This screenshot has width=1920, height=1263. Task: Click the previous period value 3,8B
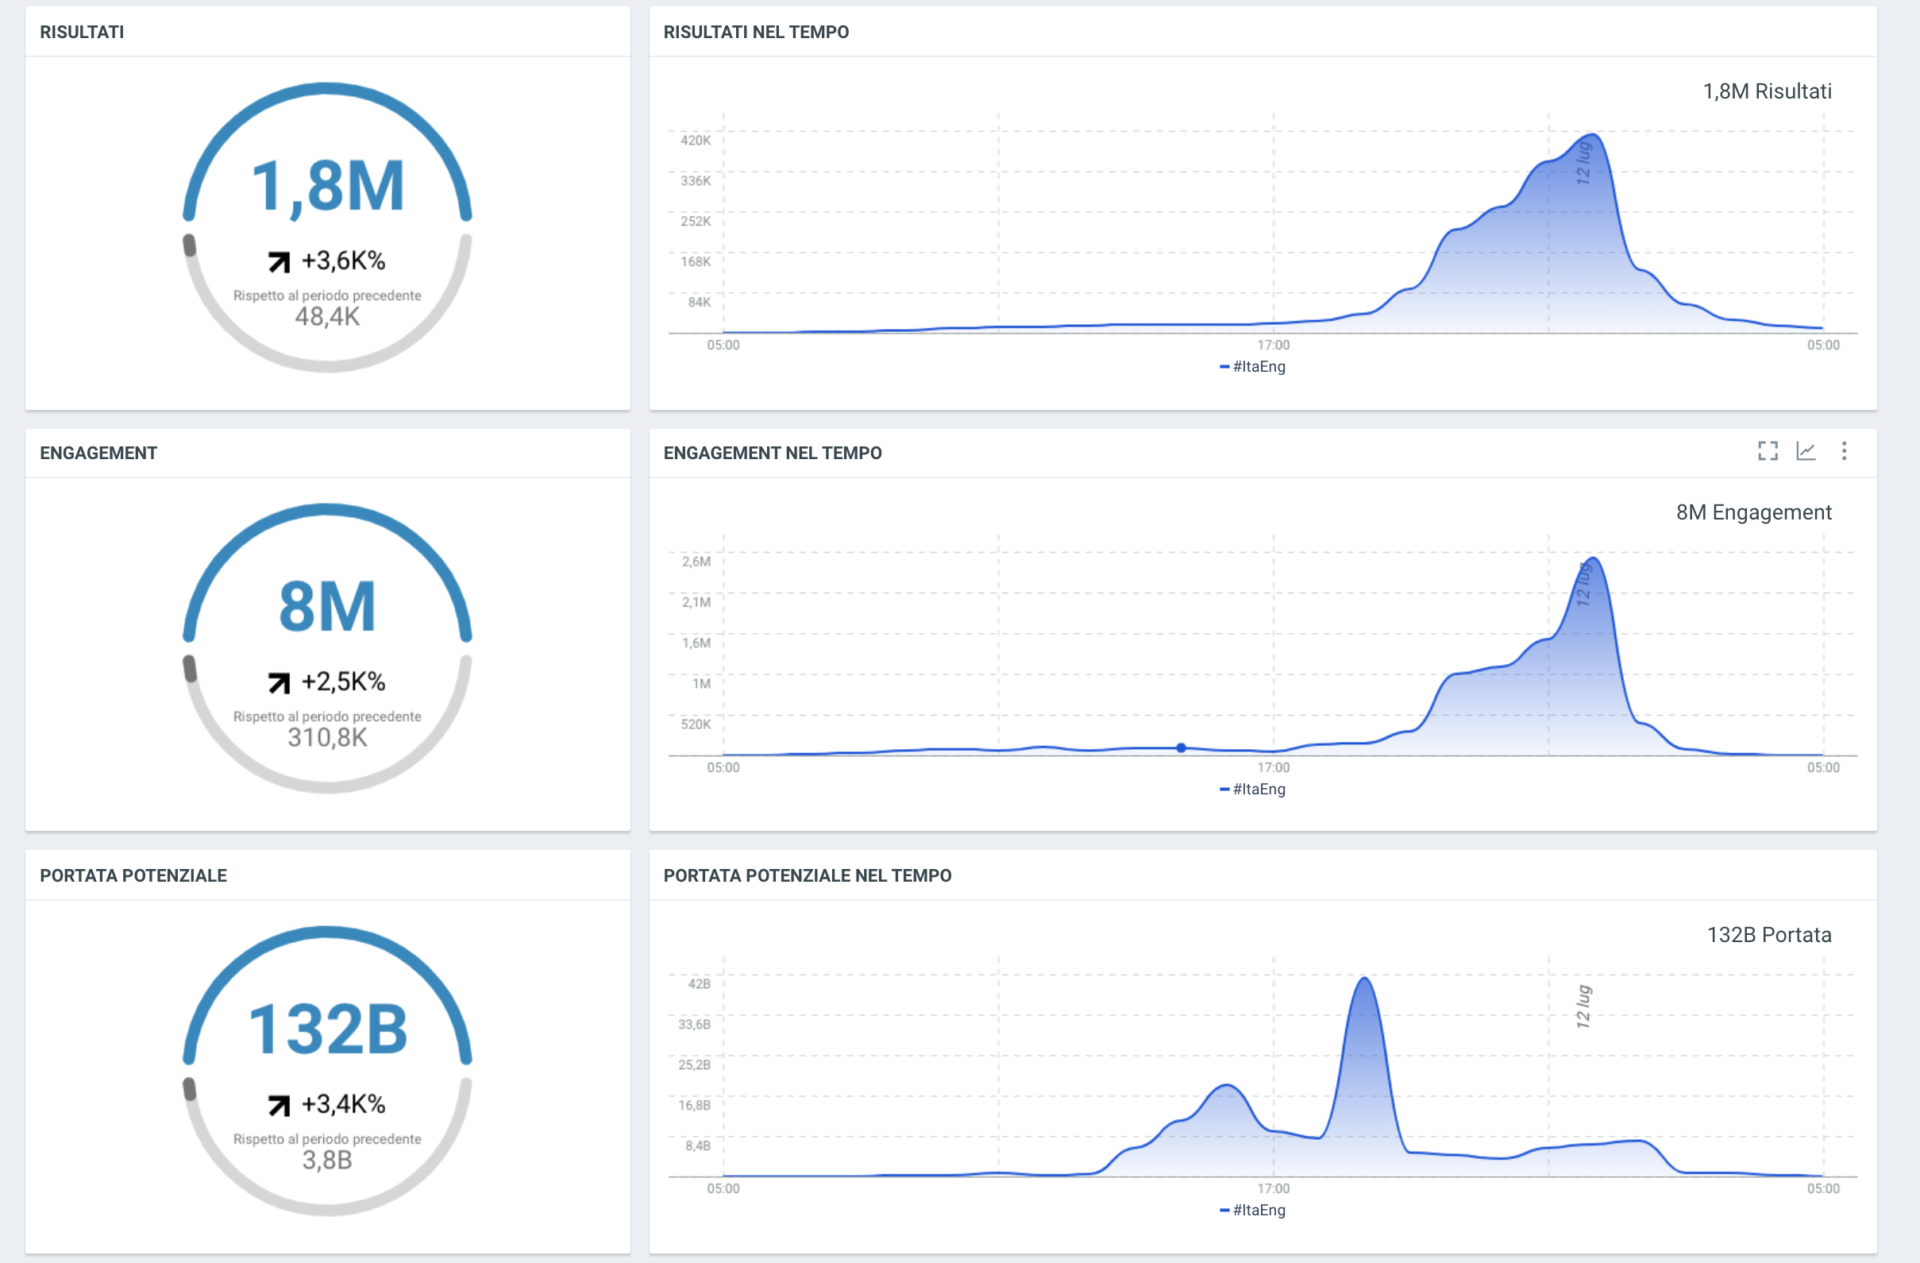coord(327,1160)
